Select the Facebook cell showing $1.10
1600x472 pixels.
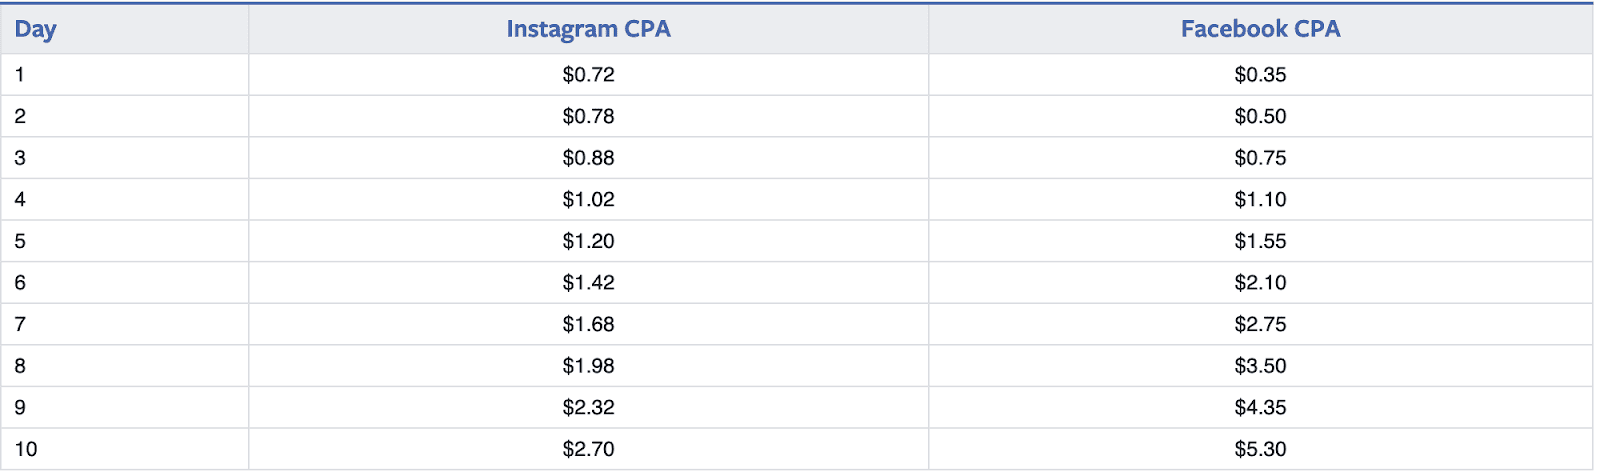point(1260,200)
